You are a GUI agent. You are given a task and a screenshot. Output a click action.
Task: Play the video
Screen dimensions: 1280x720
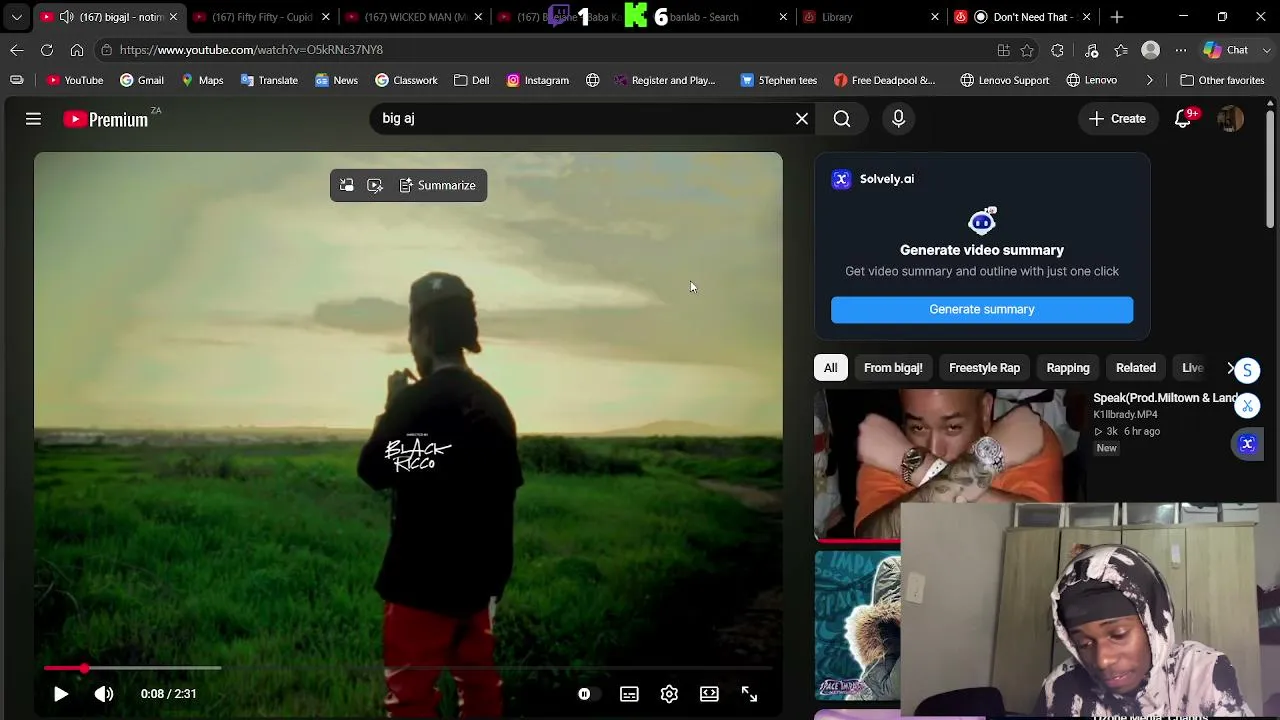pyautogui.click(x=61, y=694)
